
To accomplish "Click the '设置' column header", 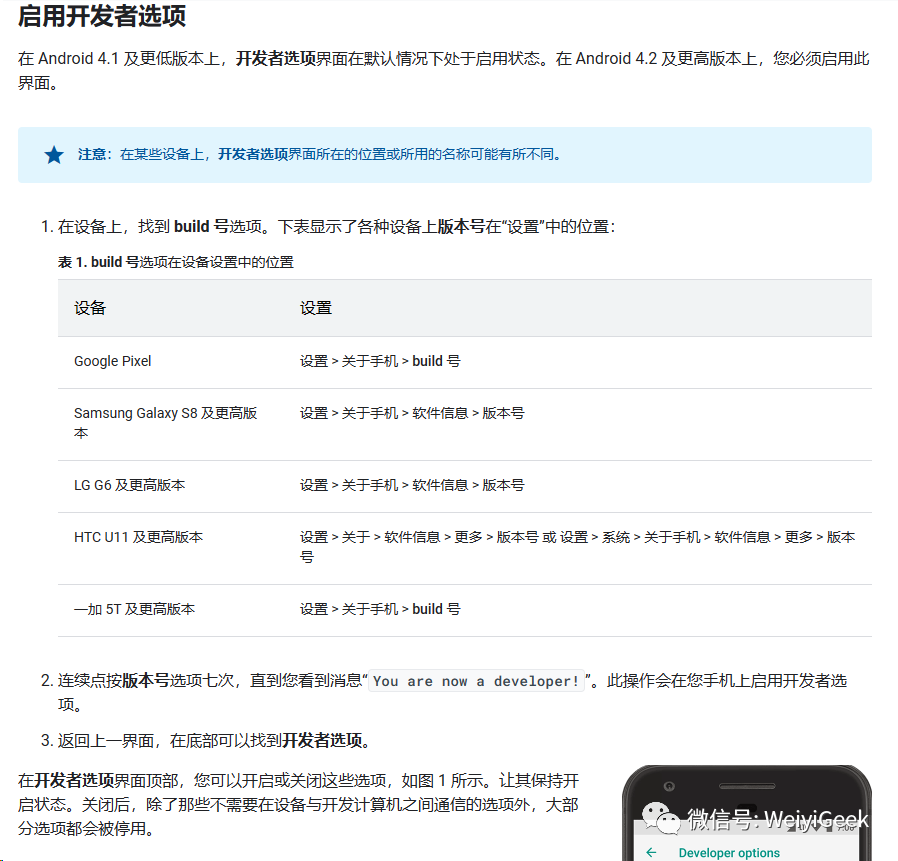I will click(316, 308).
